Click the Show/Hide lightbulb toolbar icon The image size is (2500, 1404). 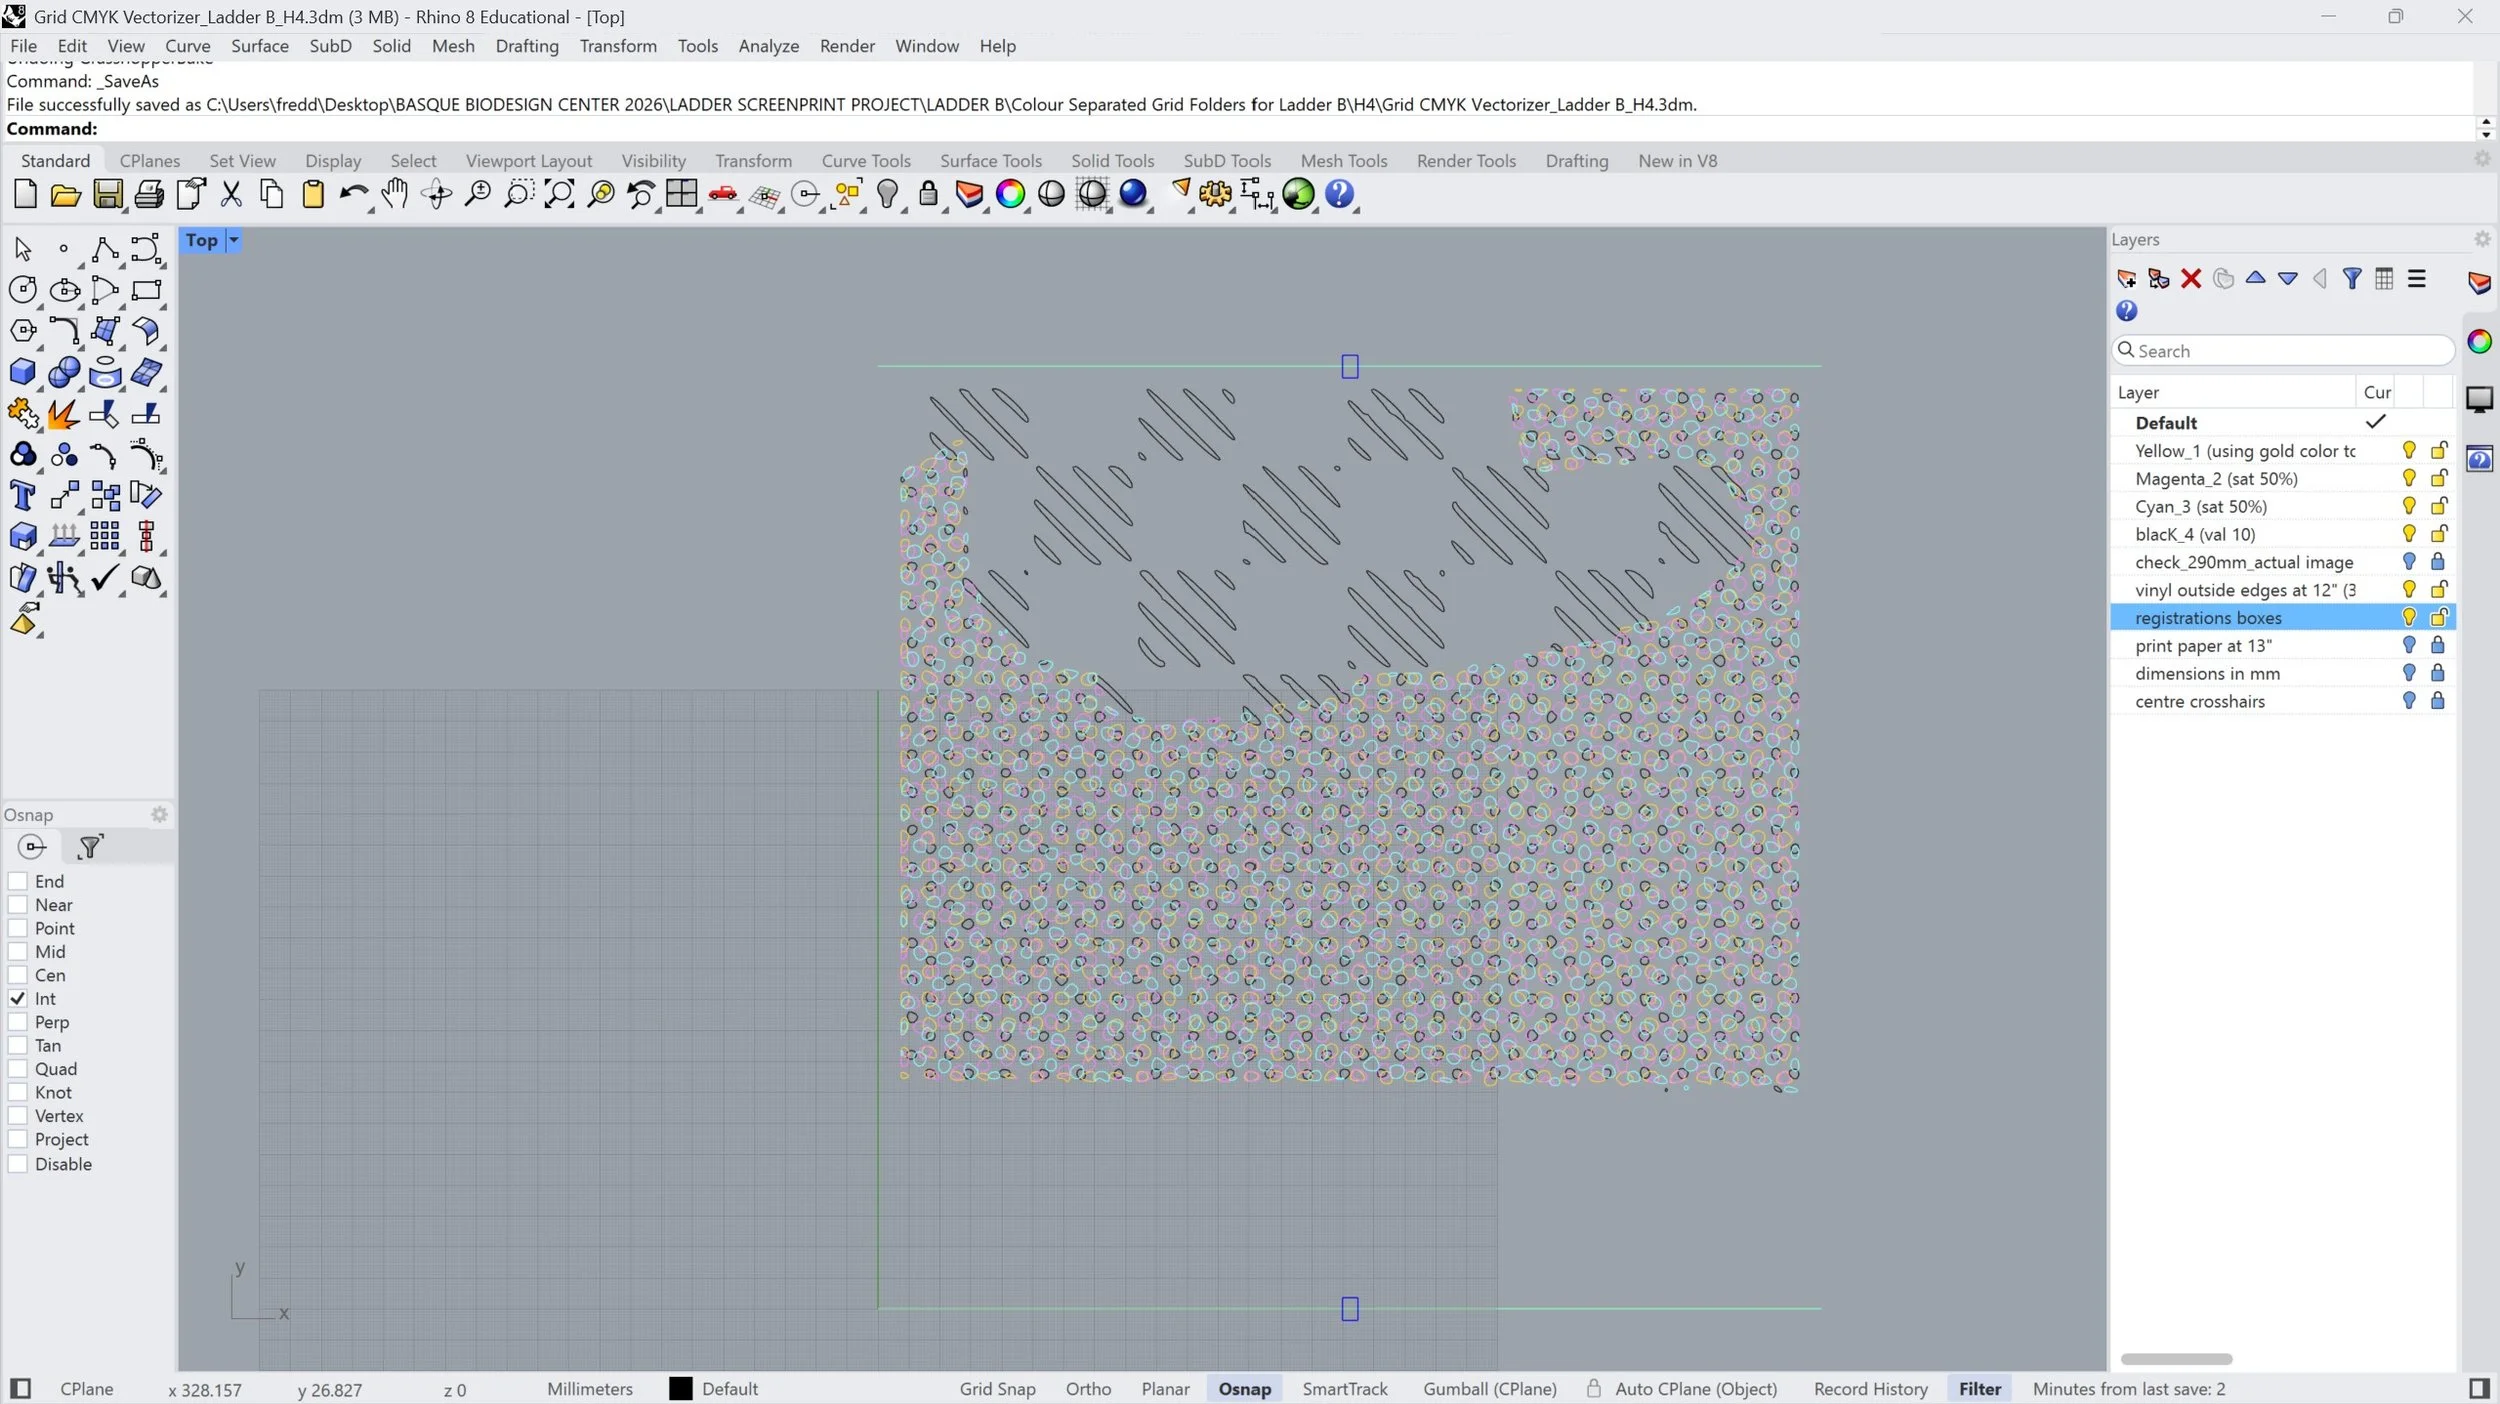click(x=887, y=194)
